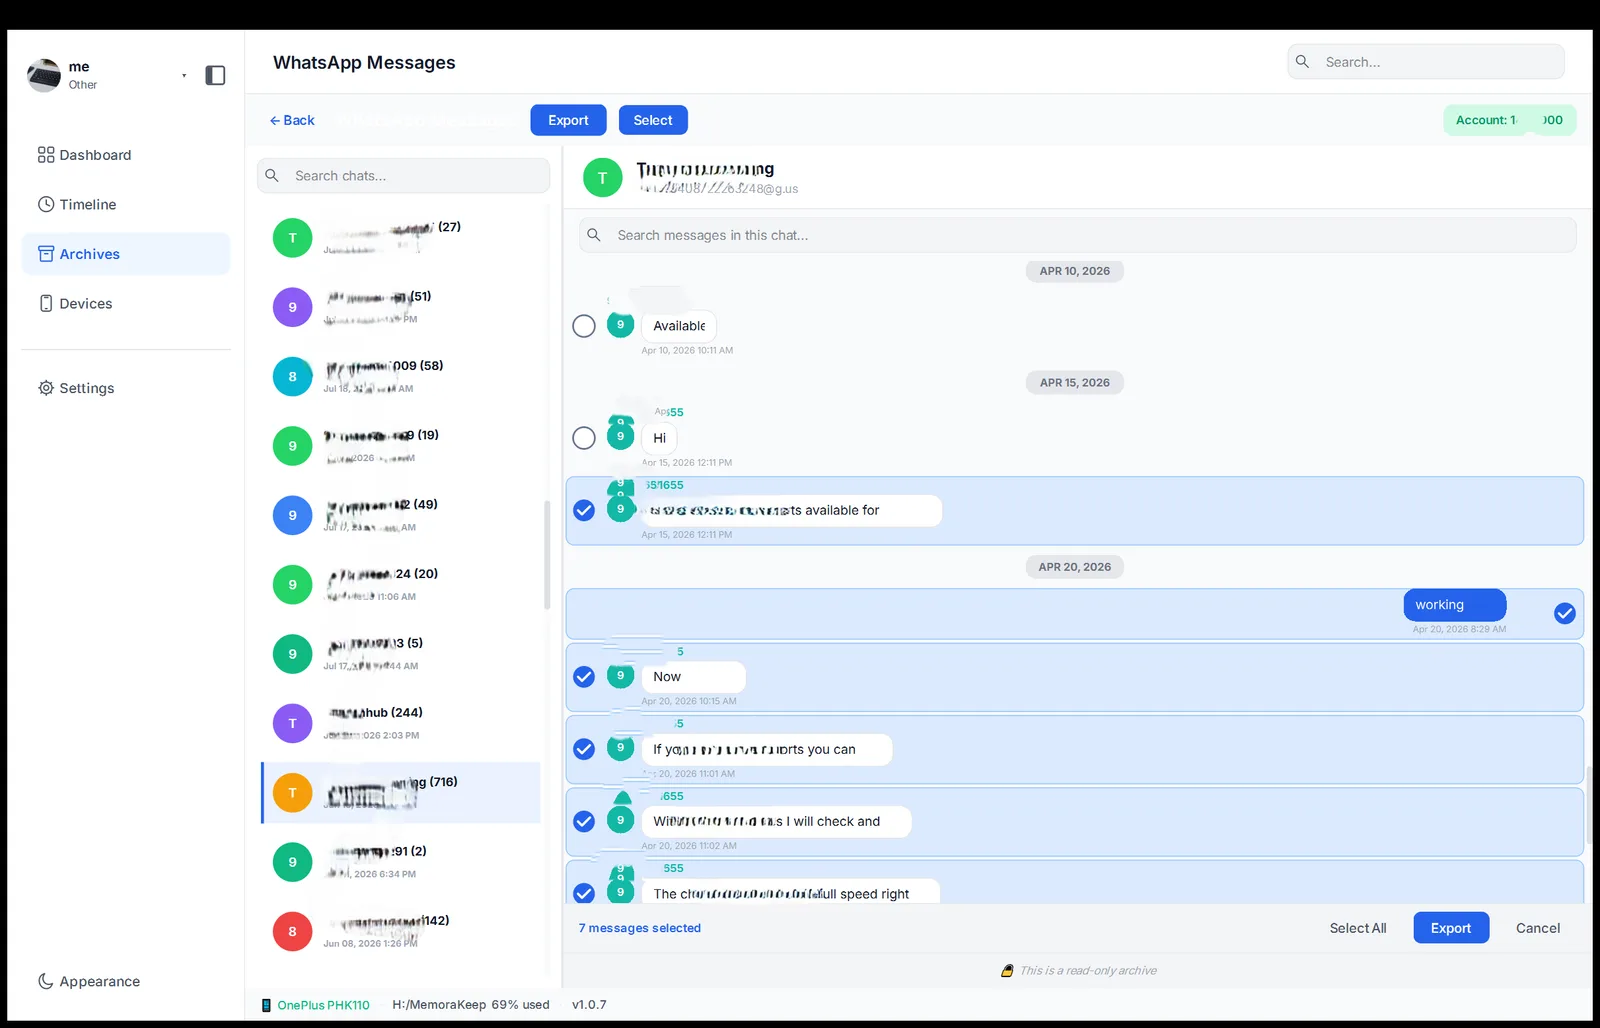Cancel the message selection

point(1537,928)
